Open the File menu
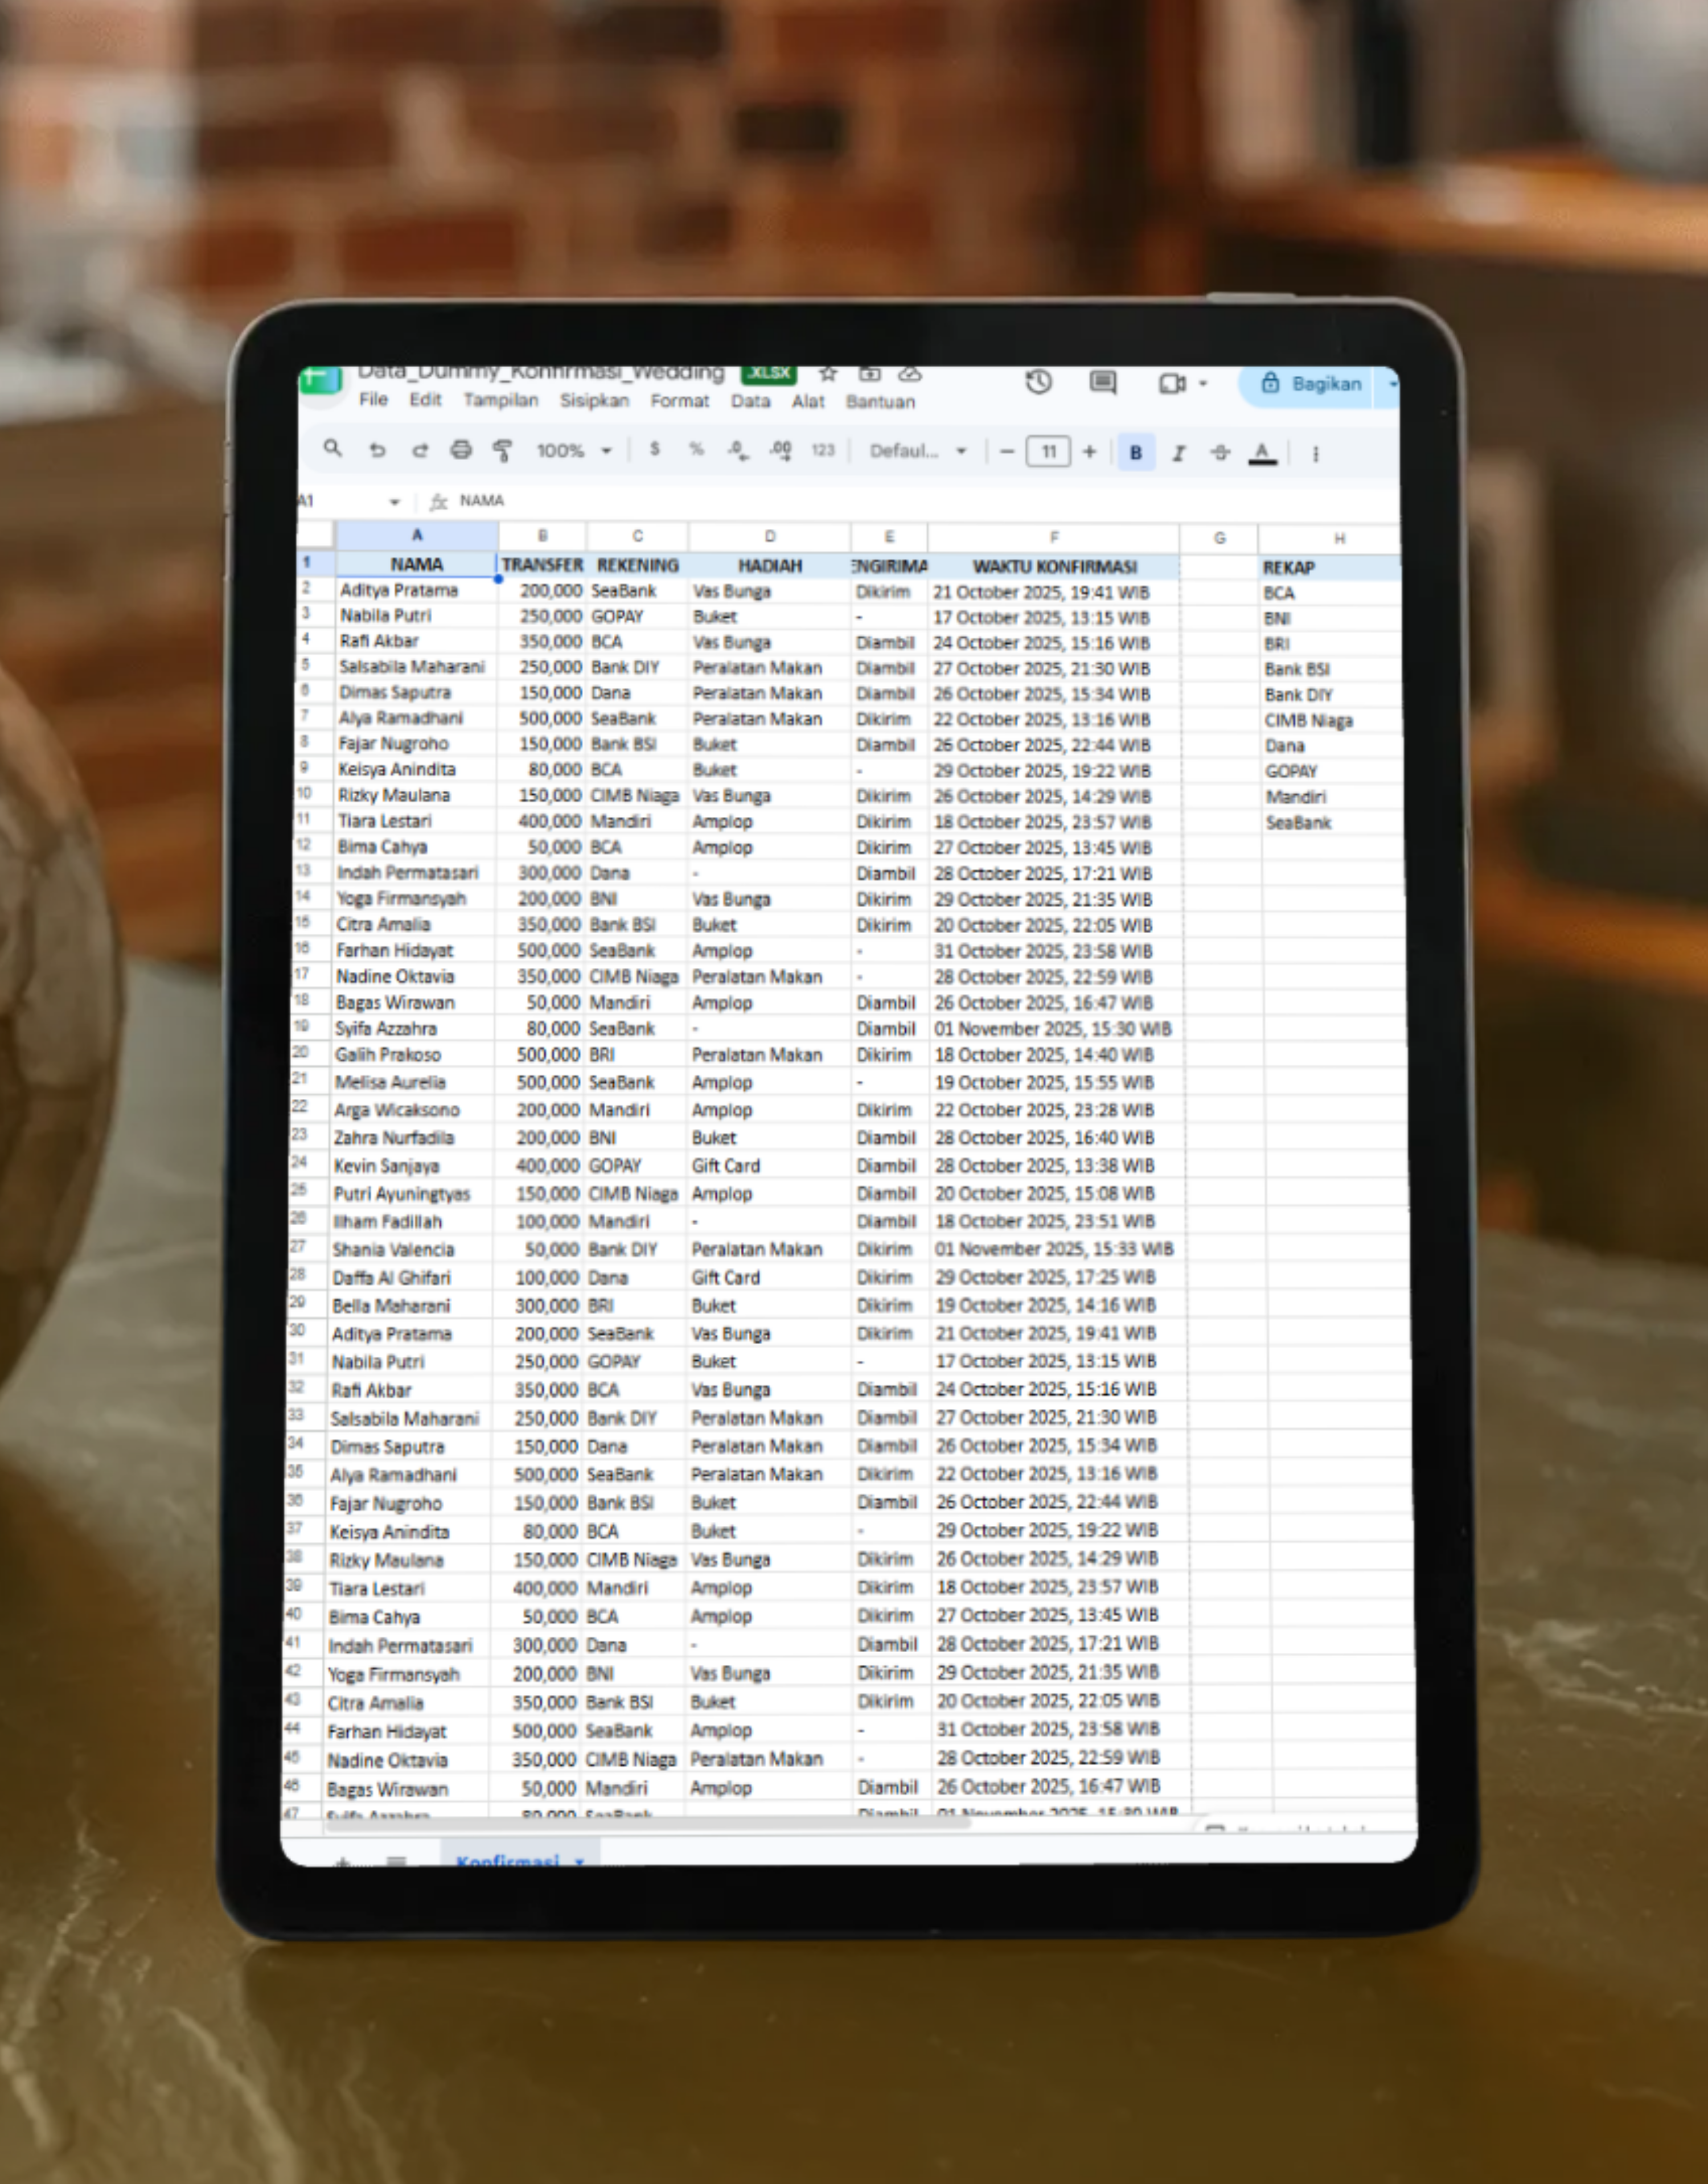1708x2184 pixels. (x=373, y=400)
